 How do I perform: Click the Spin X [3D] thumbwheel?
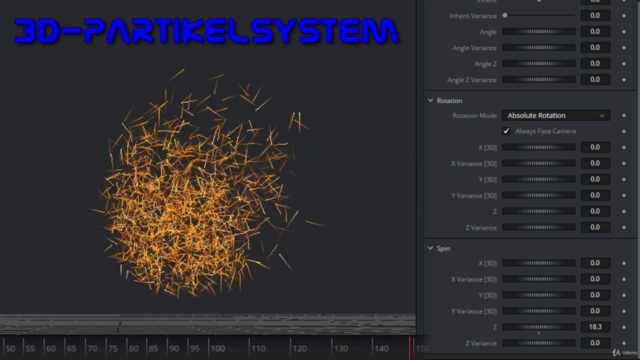tap(539, 263)
